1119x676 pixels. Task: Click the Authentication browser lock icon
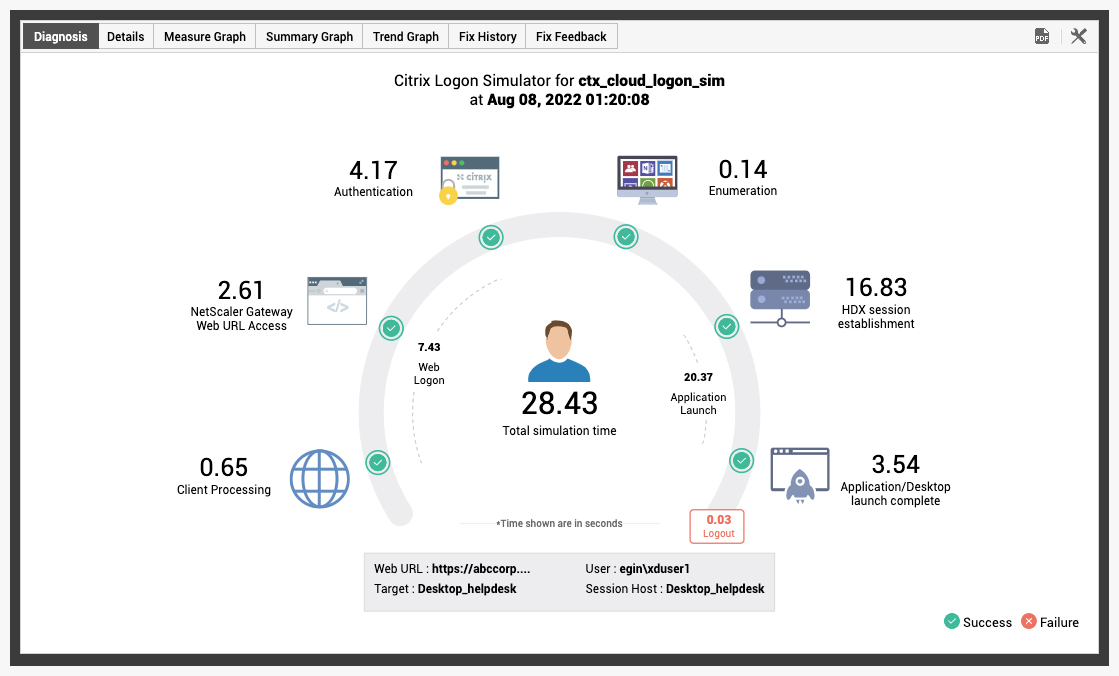click(469, 180)
